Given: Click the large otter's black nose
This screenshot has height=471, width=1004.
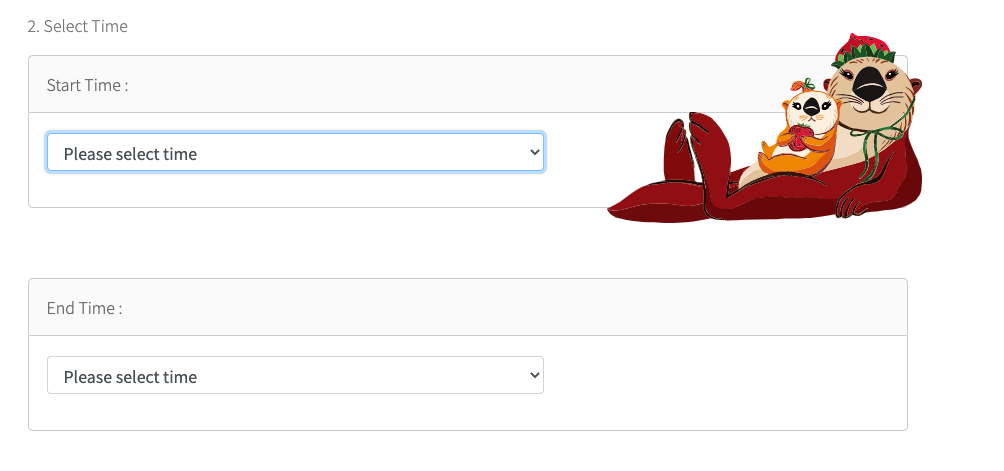Looking at the screenshot, I should point(868,81).
